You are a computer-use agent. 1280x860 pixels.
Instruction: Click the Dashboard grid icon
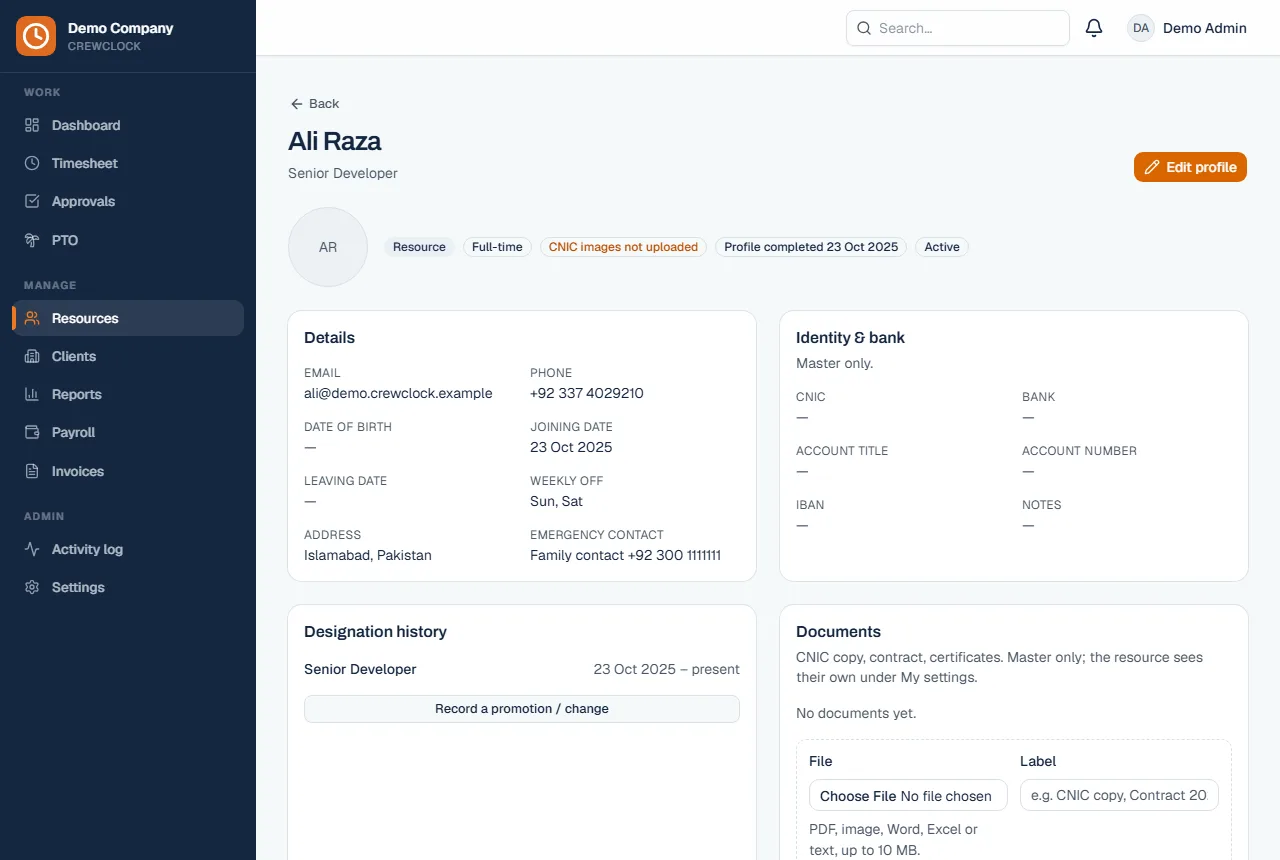click(x=32, y=125)
